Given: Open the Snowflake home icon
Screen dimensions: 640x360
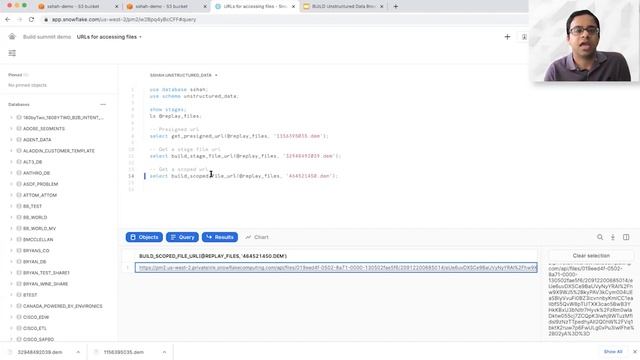Looking at the screenshot, I should [12, 37].
